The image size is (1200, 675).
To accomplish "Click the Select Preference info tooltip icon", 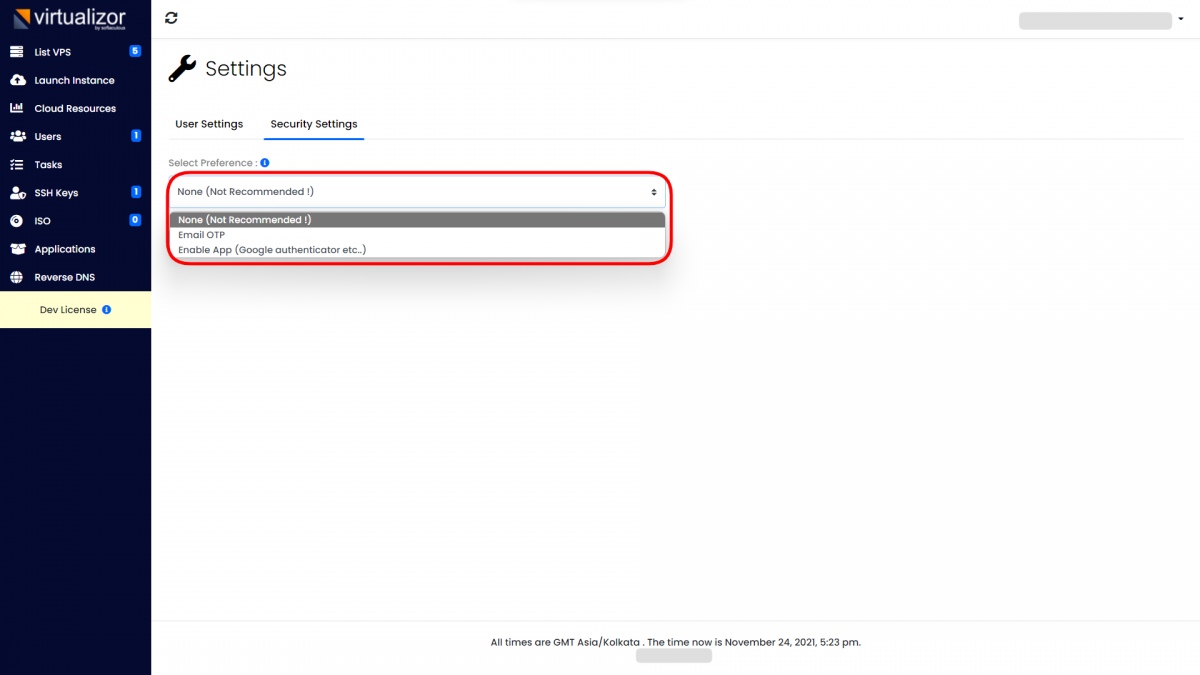I will (263, 162).
